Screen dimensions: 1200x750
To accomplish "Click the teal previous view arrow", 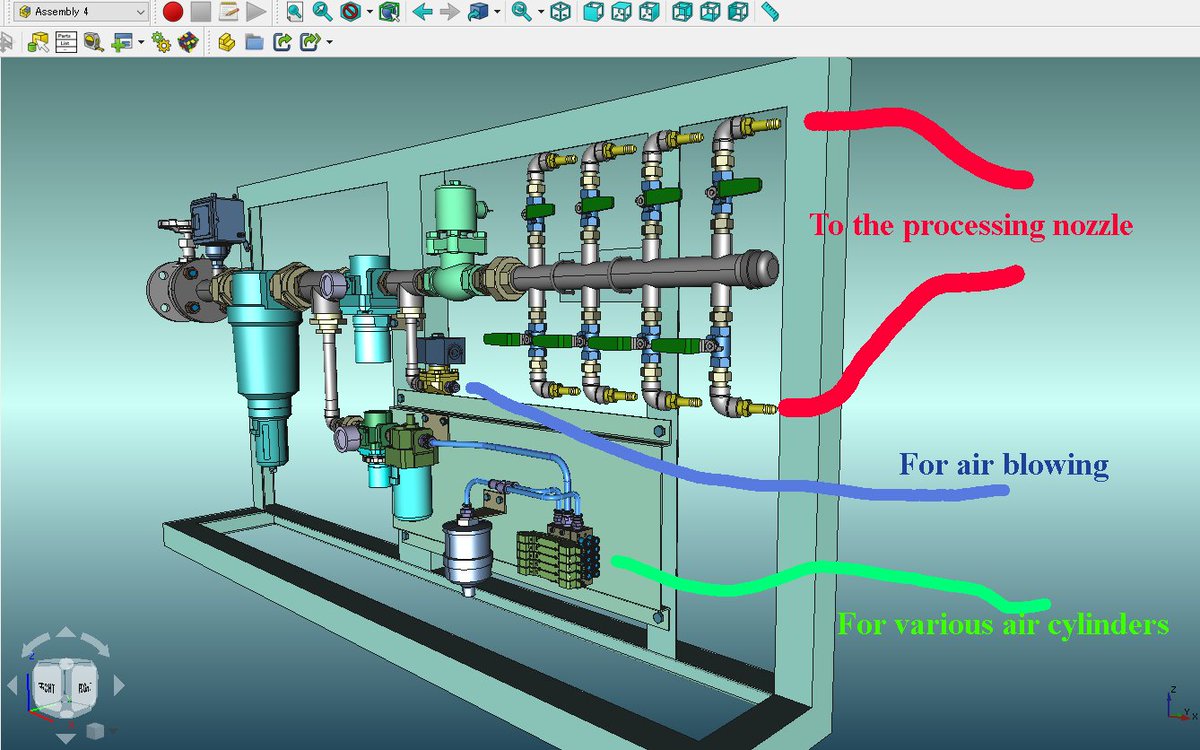I will [421, 12].
